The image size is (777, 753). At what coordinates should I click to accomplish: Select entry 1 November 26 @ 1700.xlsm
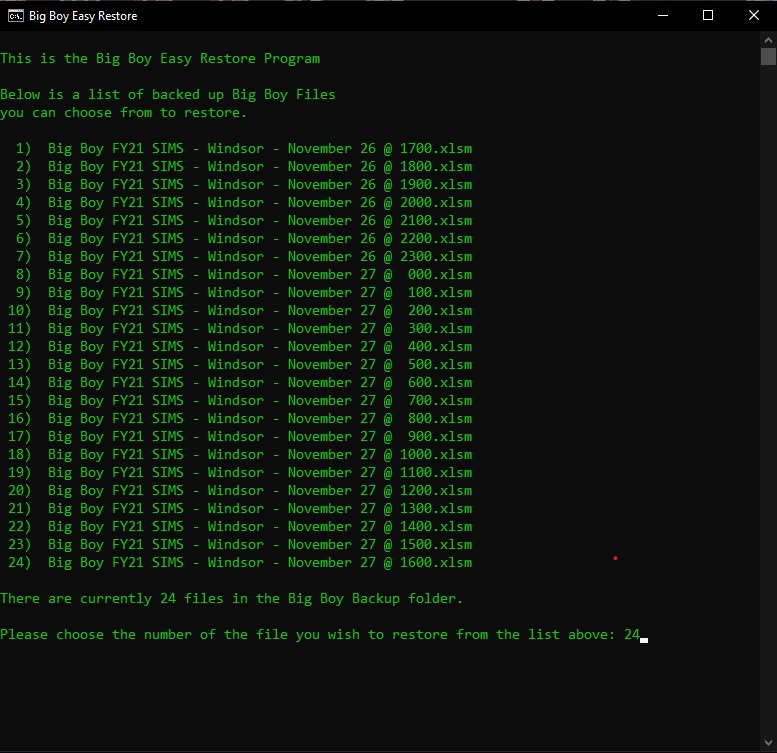[244, 149]
